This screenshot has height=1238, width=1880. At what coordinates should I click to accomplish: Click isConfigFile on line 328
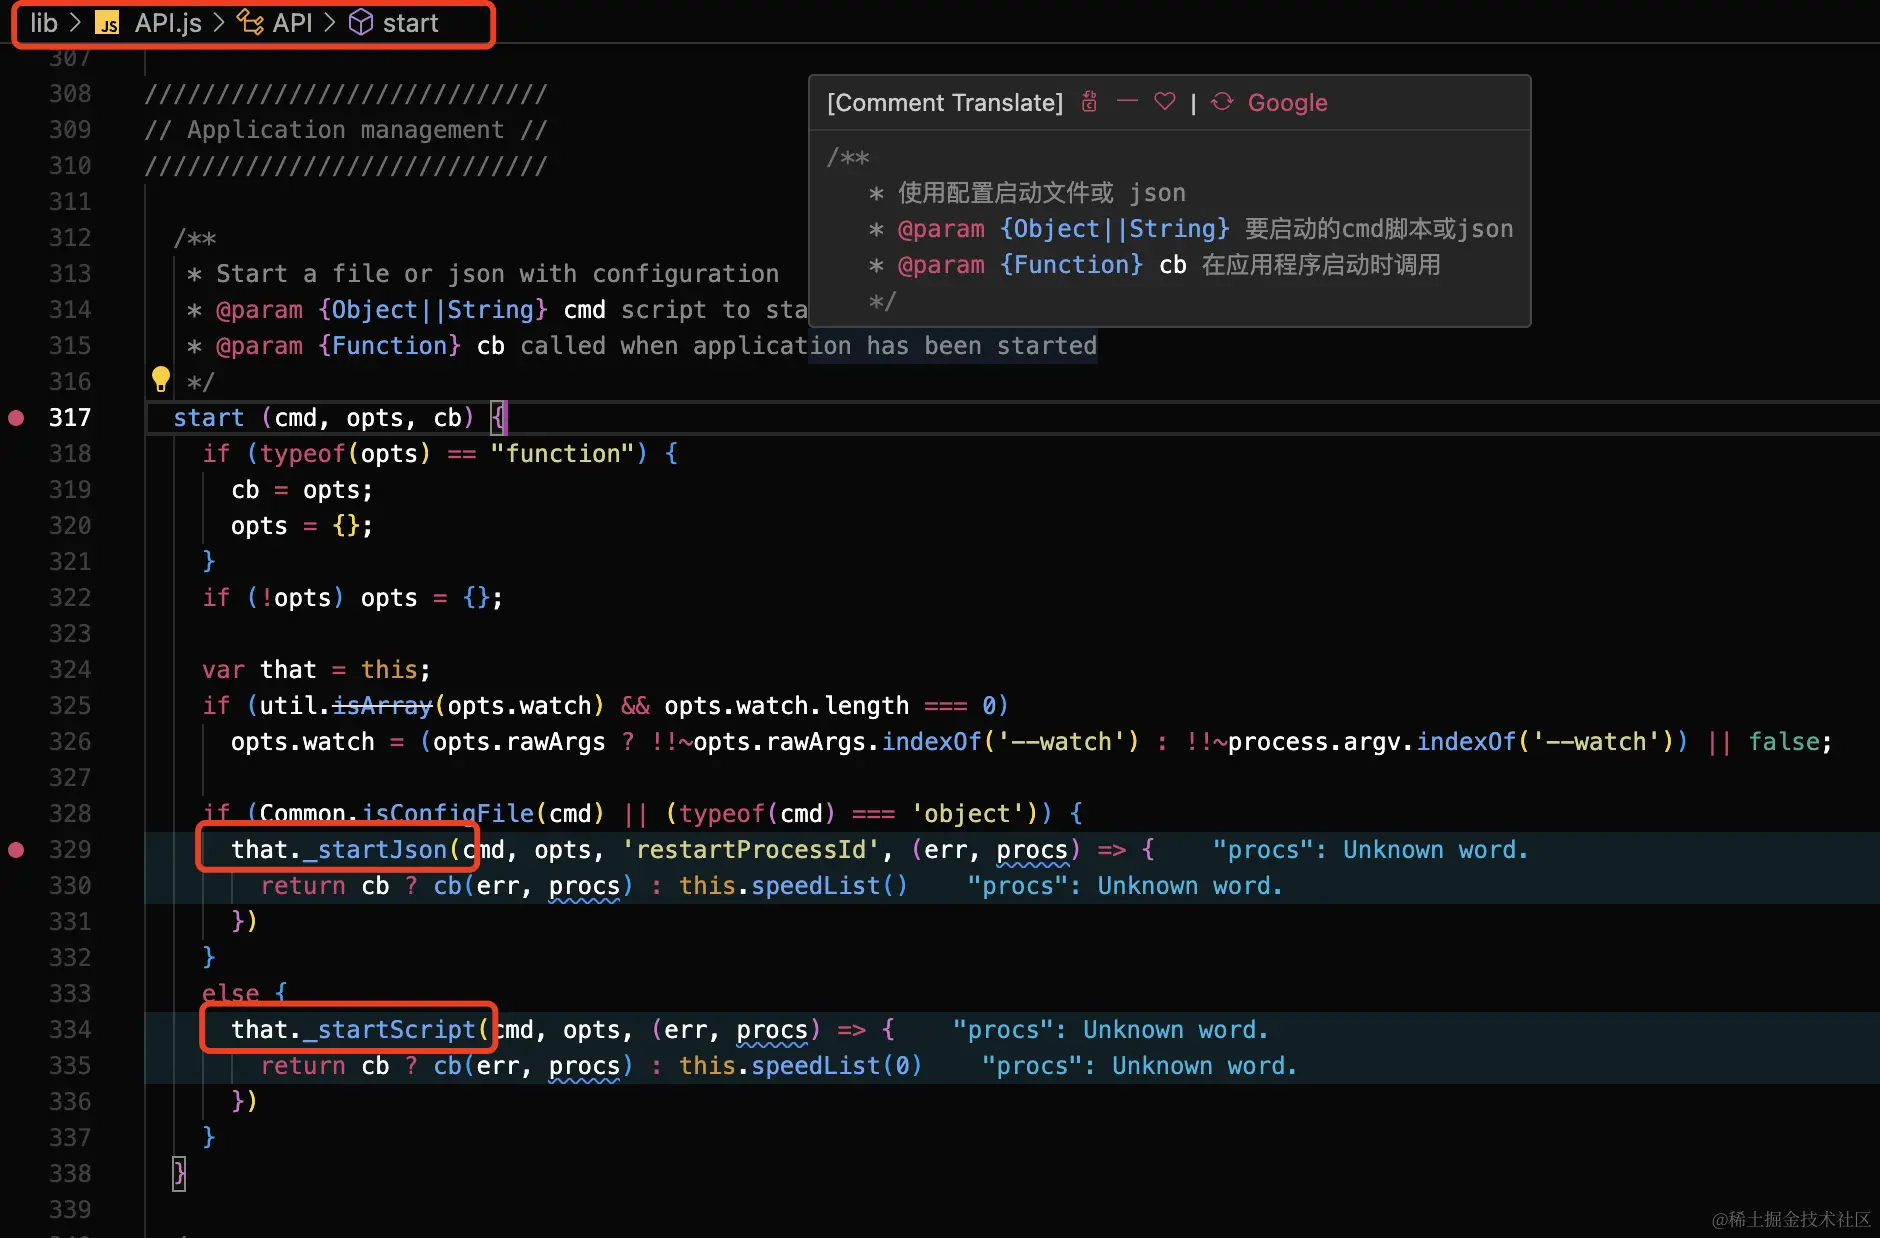click(x=447, y=814)
